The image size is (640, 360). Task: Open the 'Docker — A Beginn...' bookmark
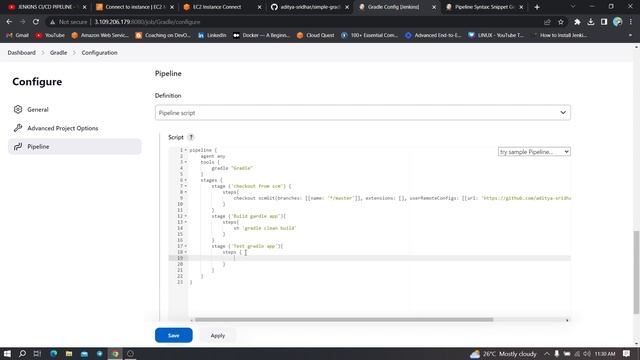pos(261,36)
